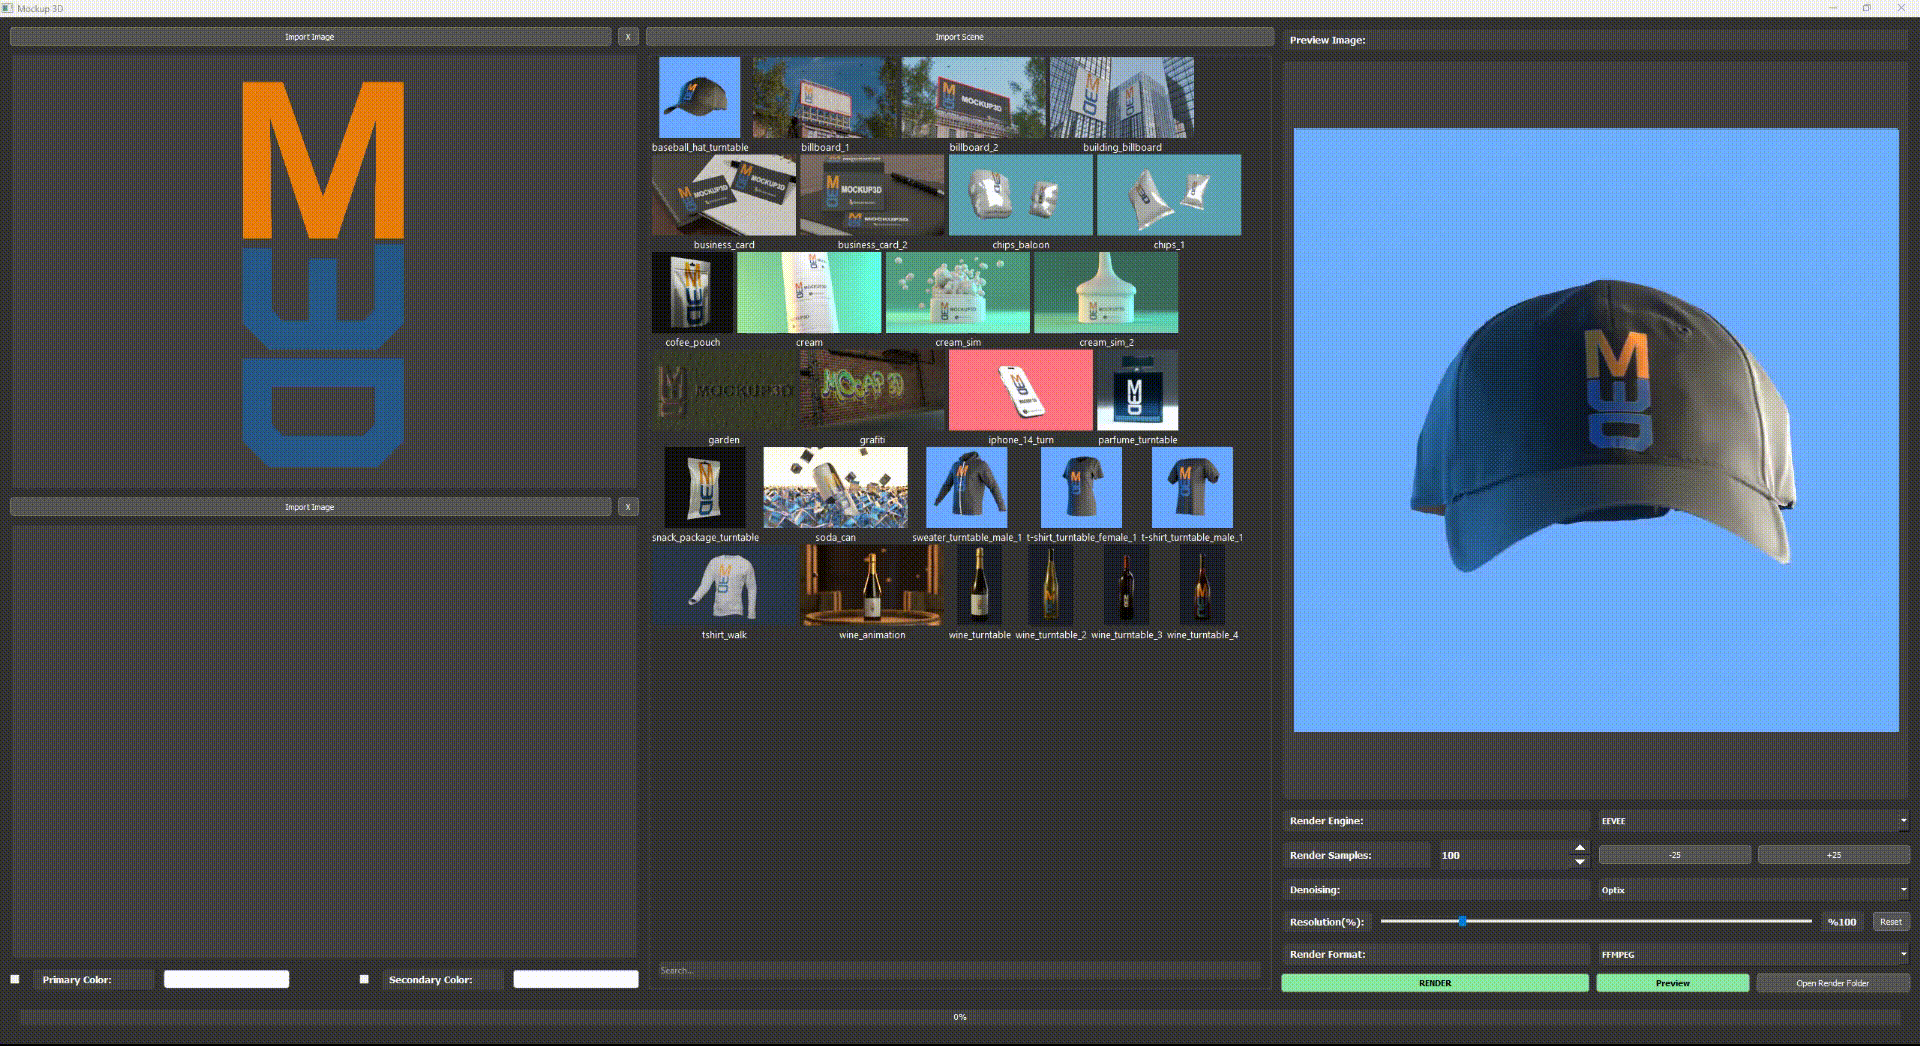1920x1046 pixels.
Task: Select the chips_baloon scene thumbnail
Action: coord(1020,195)
